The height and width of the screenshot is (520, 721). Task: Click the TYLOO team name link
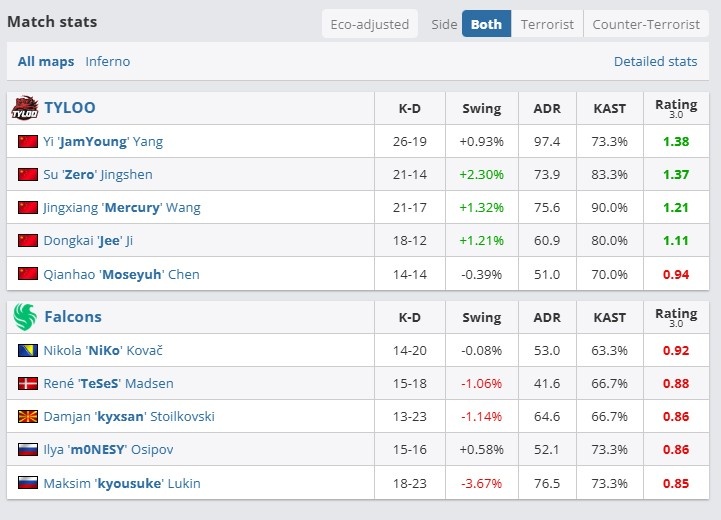coord(70,108)
